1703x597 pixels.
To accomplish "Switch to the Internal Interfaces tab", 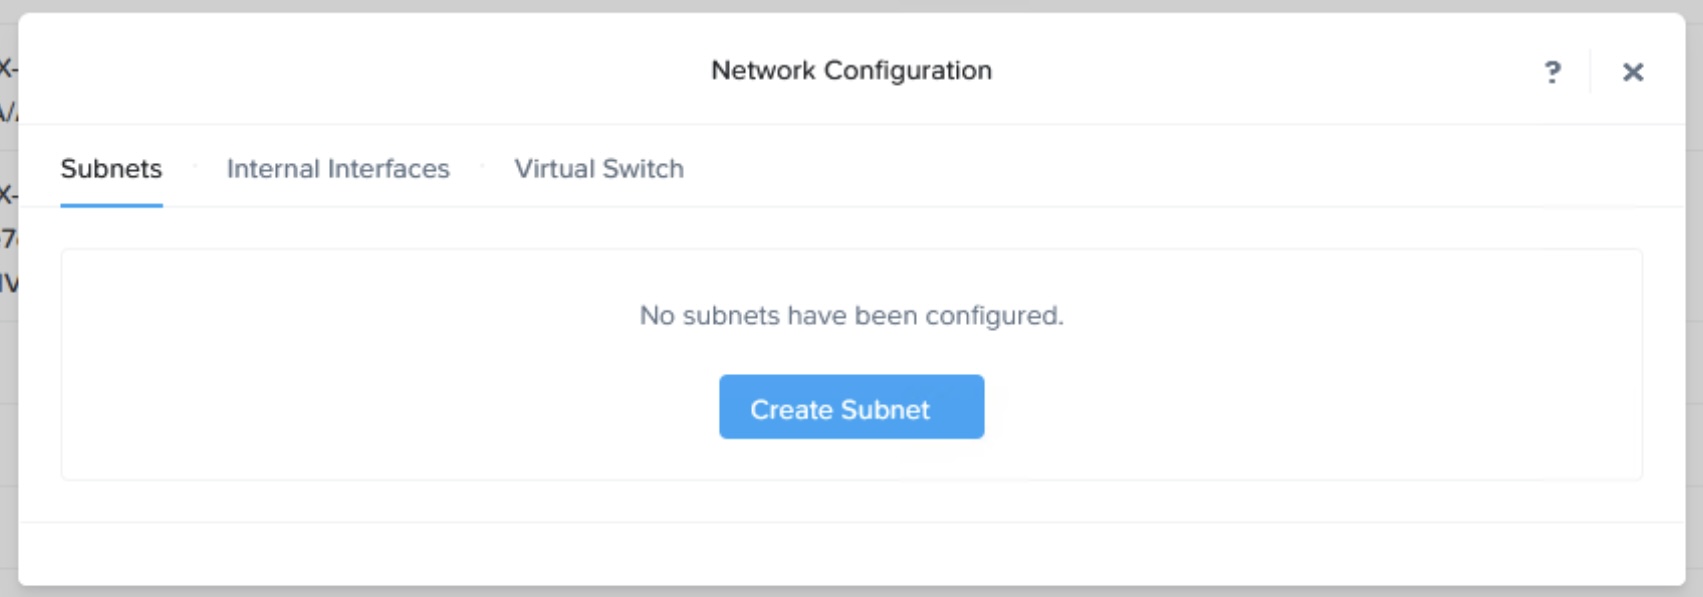I will [x=338, y=169].
